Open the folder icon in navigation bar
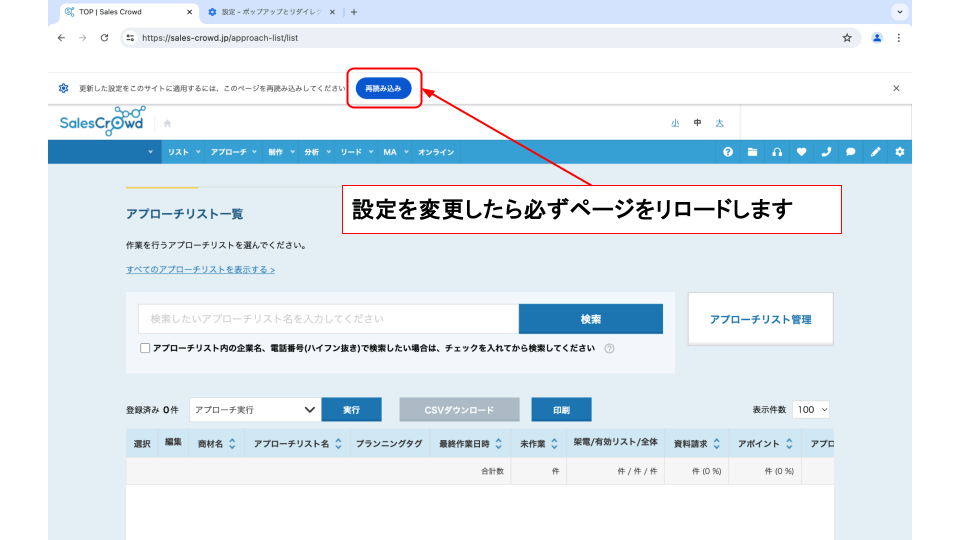This screenshot has width=960, height=540. (x=753, y=152)
